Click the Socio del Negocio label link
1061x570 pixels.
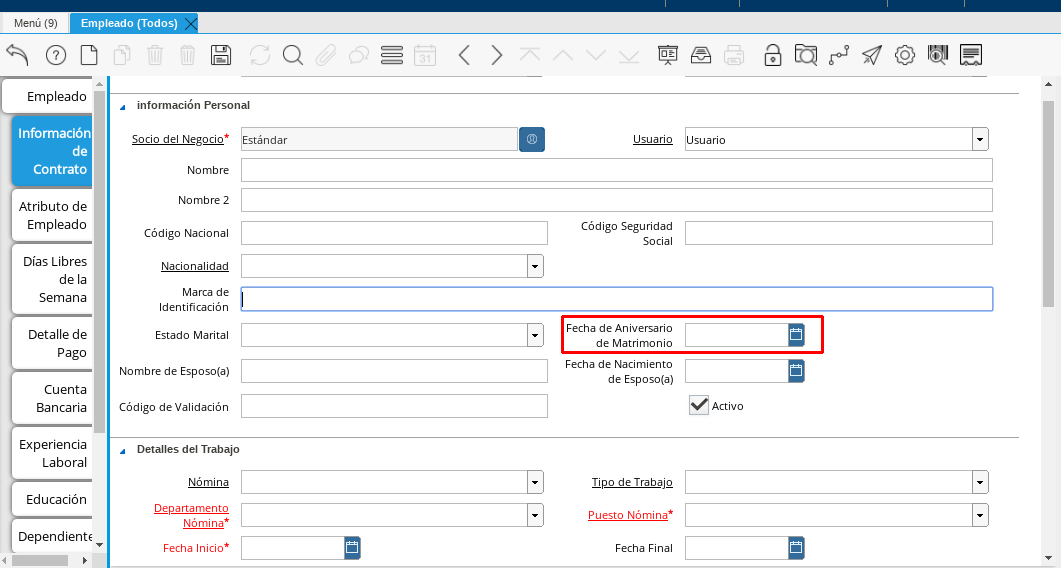point(177,139)
